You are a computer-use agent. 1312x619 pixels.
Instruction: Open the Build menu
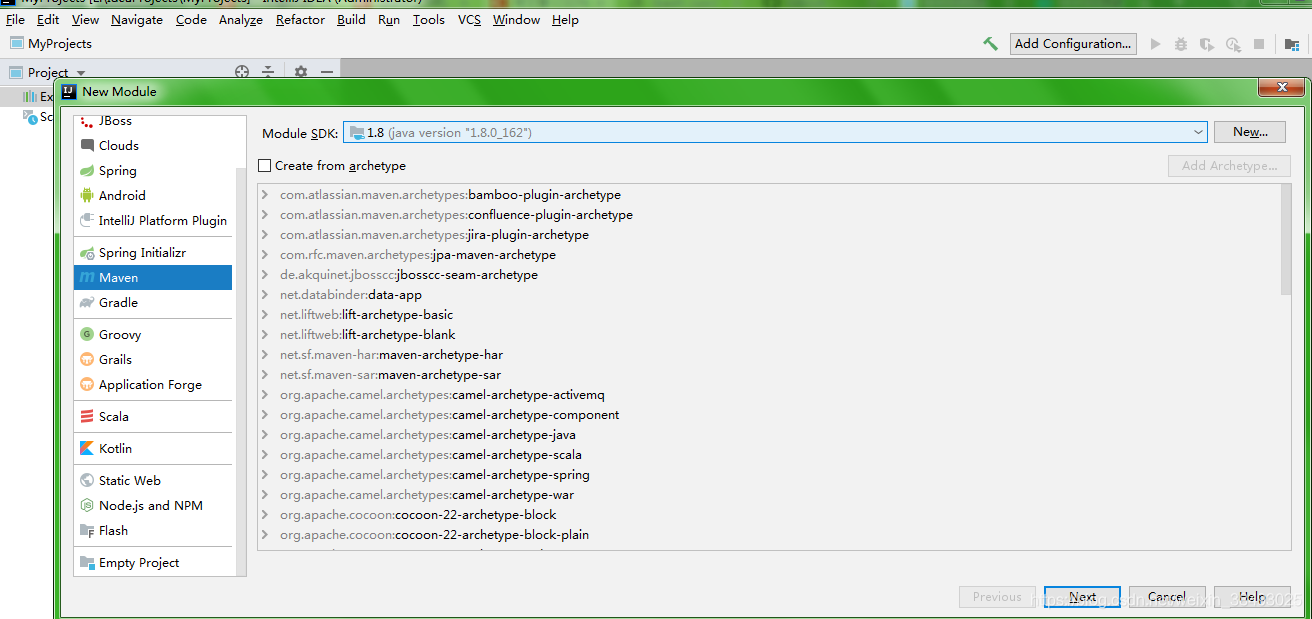pyautogui.click(x=351, y=20)
